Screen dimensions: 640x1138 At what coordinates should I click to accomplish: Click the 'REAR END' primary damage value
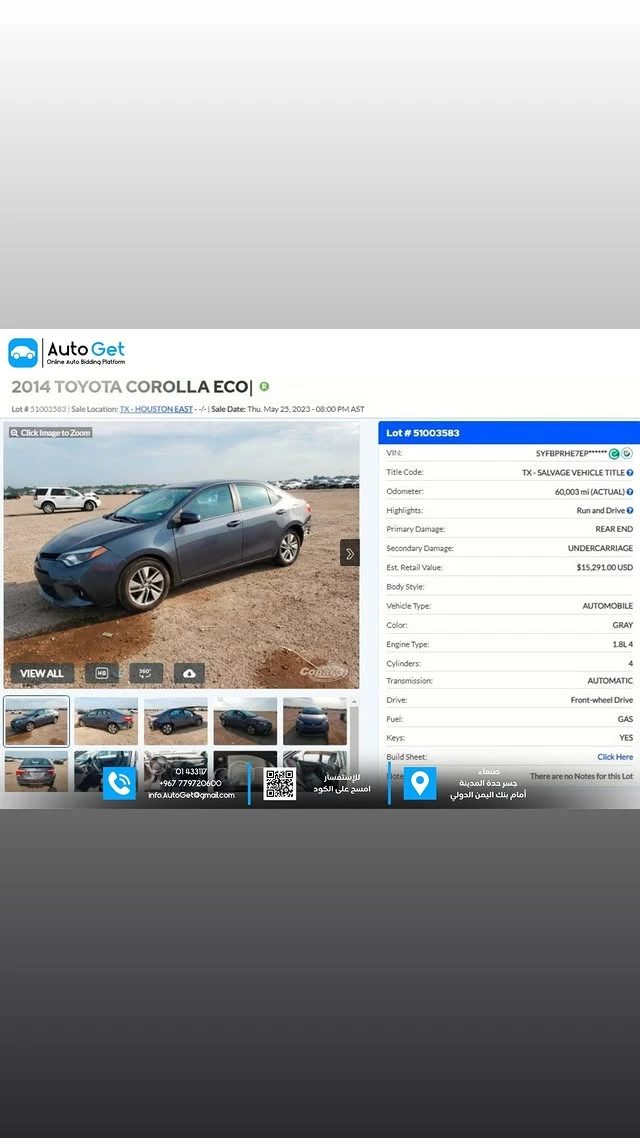(614, 529)
